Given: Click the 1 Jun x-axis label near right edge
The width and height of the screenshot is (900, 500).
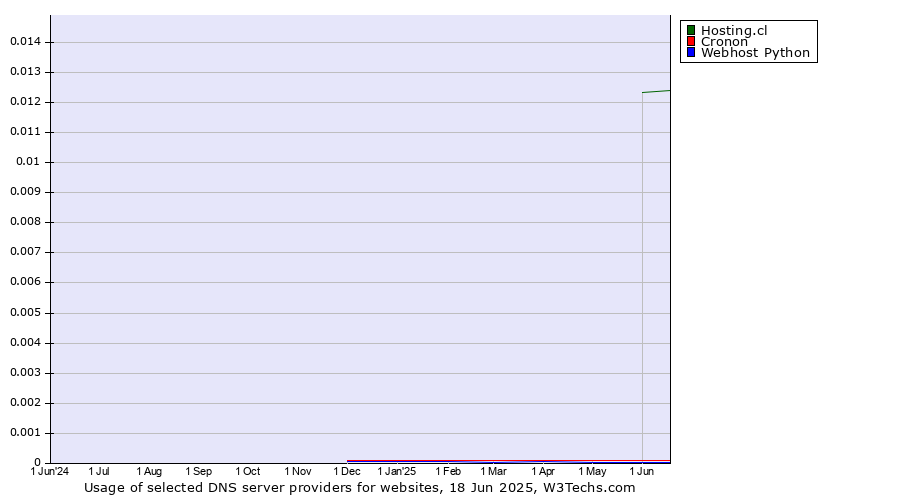Looking at the screenshot, I should tap(642, 471).
